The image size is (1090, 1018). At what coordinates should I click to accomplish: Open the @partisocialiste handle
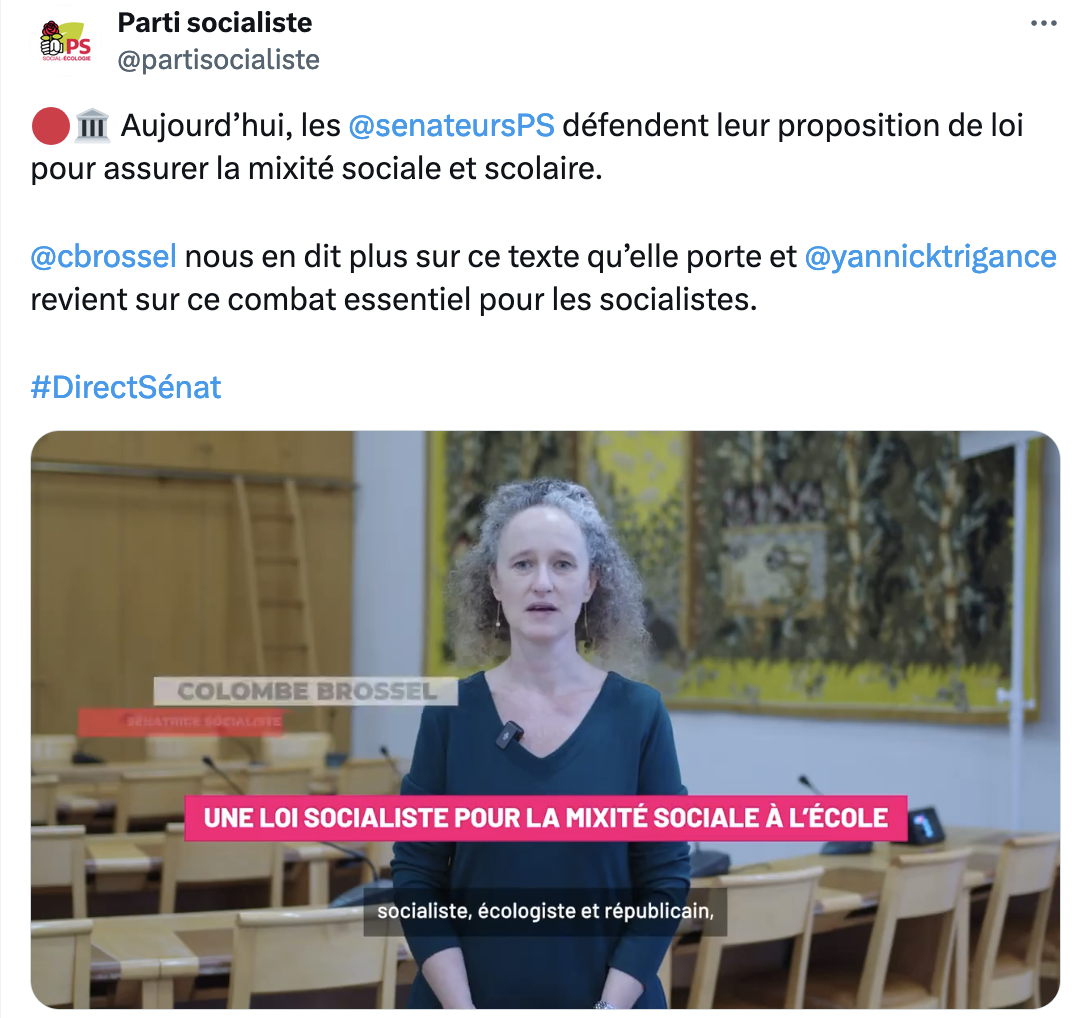pos(218,60)
